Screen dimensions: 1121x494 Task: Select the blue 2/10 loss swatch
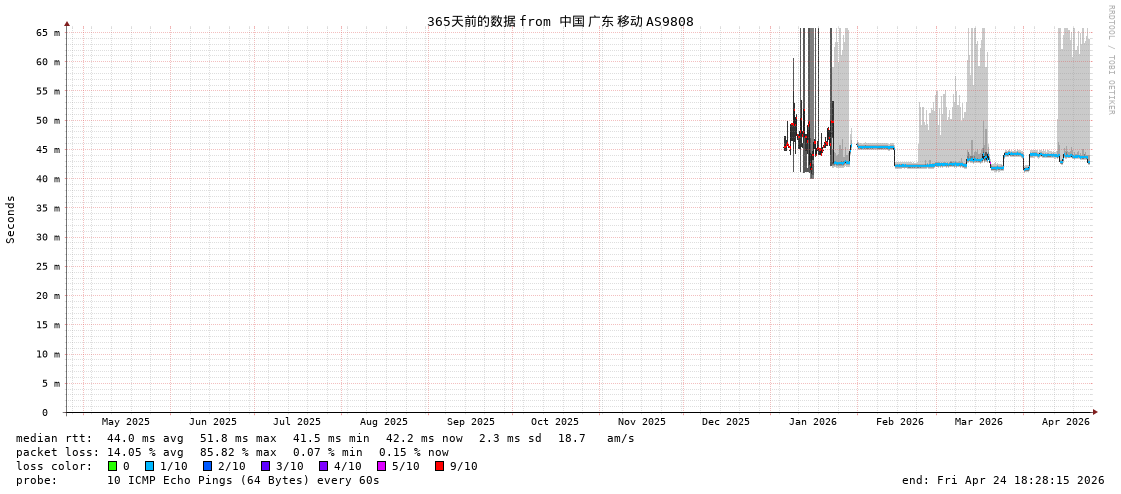(x=207, y=466)
